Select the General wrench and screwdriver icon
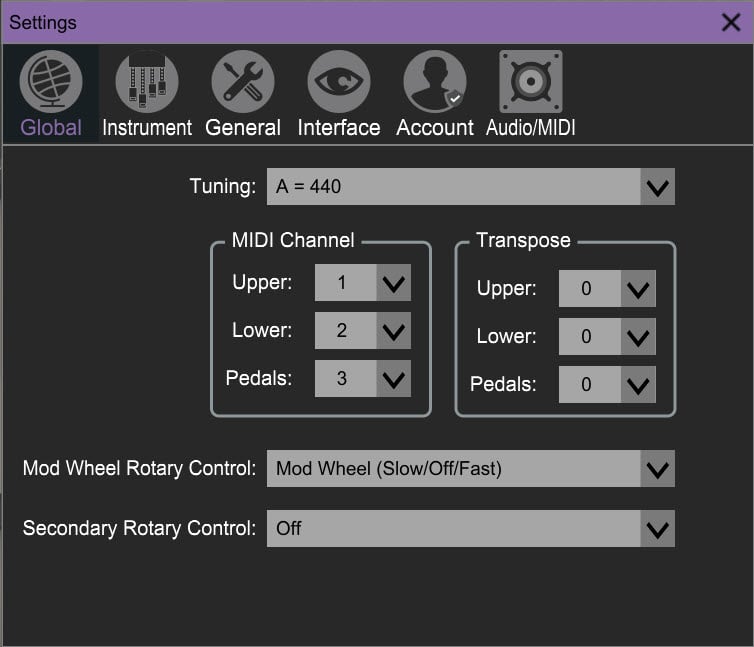This screenshot has height=647, width=754. [243, 82]
